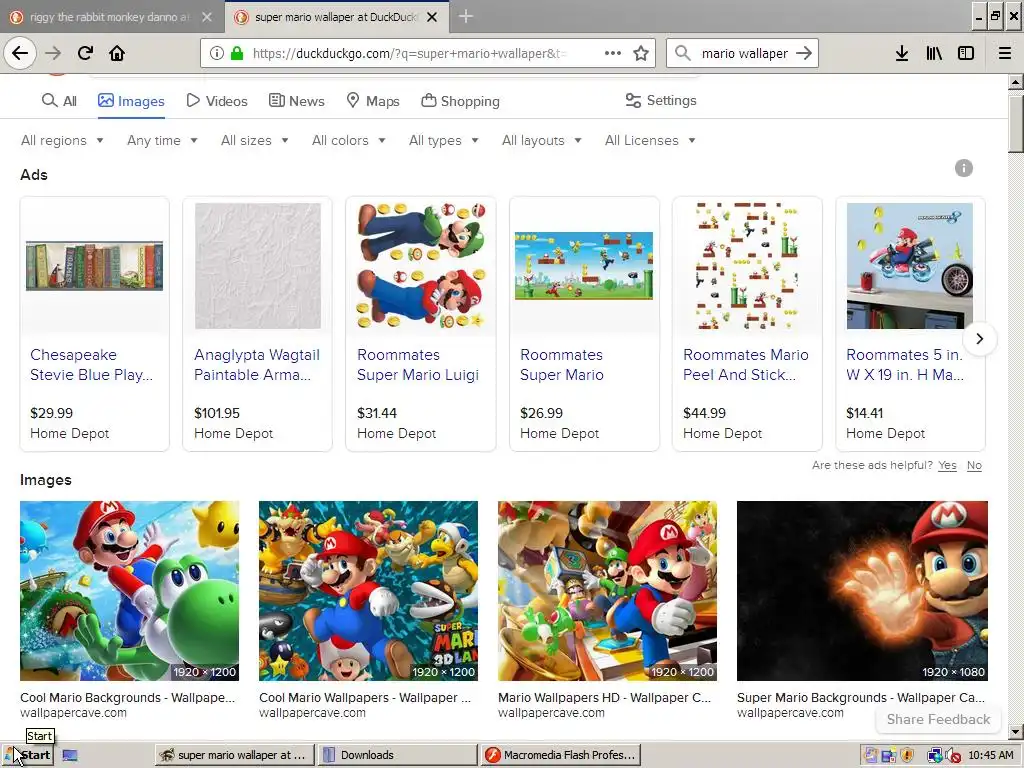The image size is (1024, 768).
Task: Answer No to ads helpful
Action: [974, 465]
